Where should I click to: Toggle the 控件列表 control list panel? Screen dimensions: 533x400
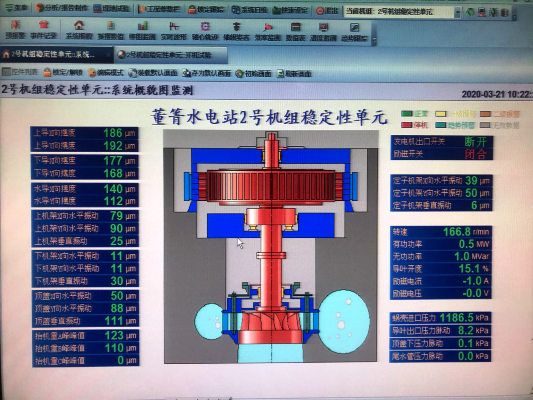point(20,72)
